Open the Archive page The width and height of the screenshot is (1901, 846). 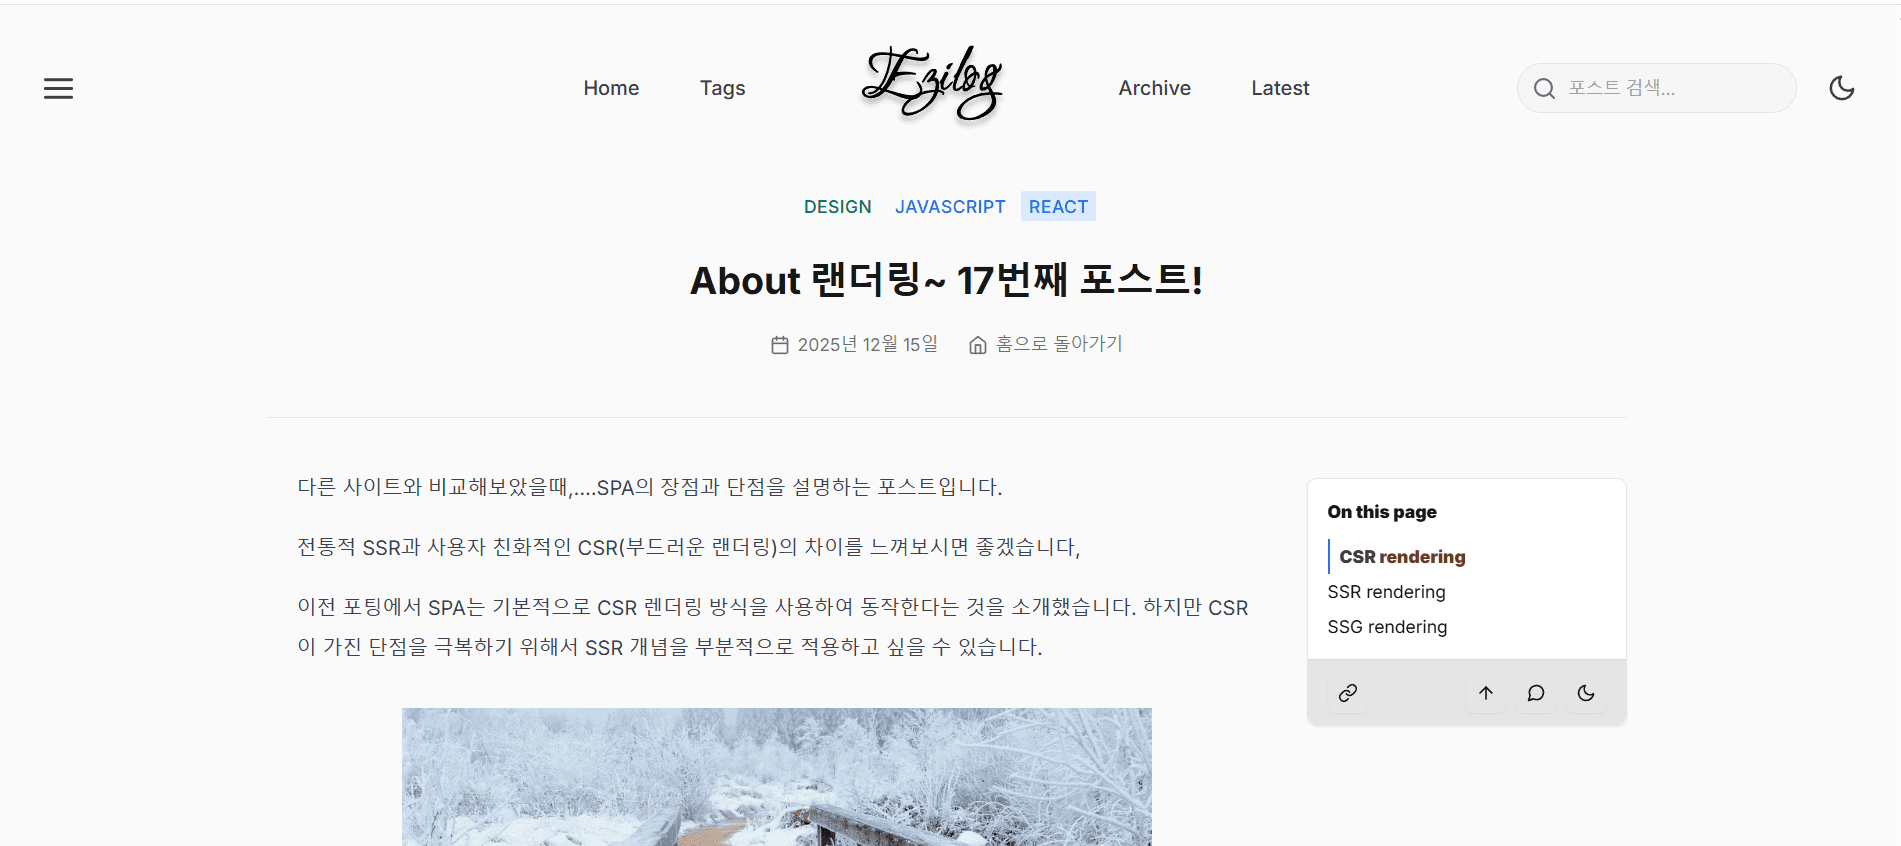coord(1154,88)
